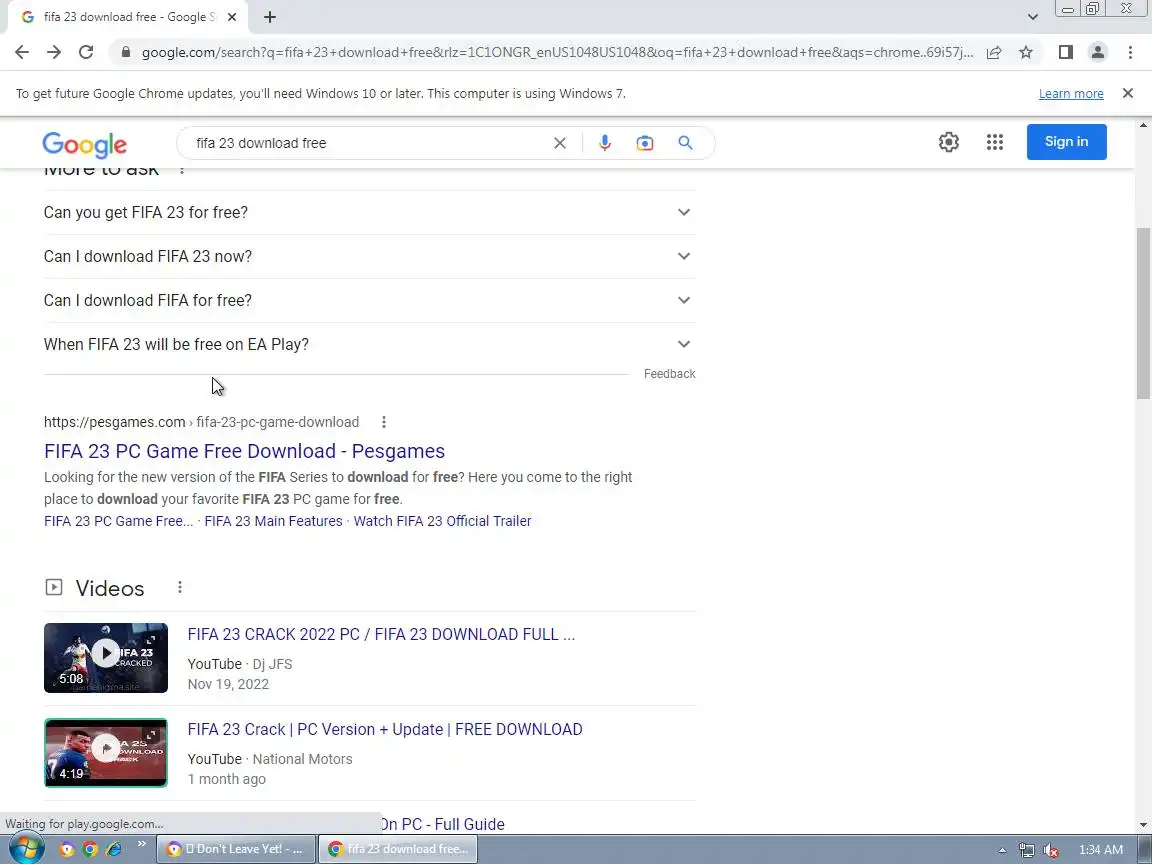The image size is (1152, 864).
Task: Open the Learn more link in the update bar
Action: click(x=1070, y=93)
